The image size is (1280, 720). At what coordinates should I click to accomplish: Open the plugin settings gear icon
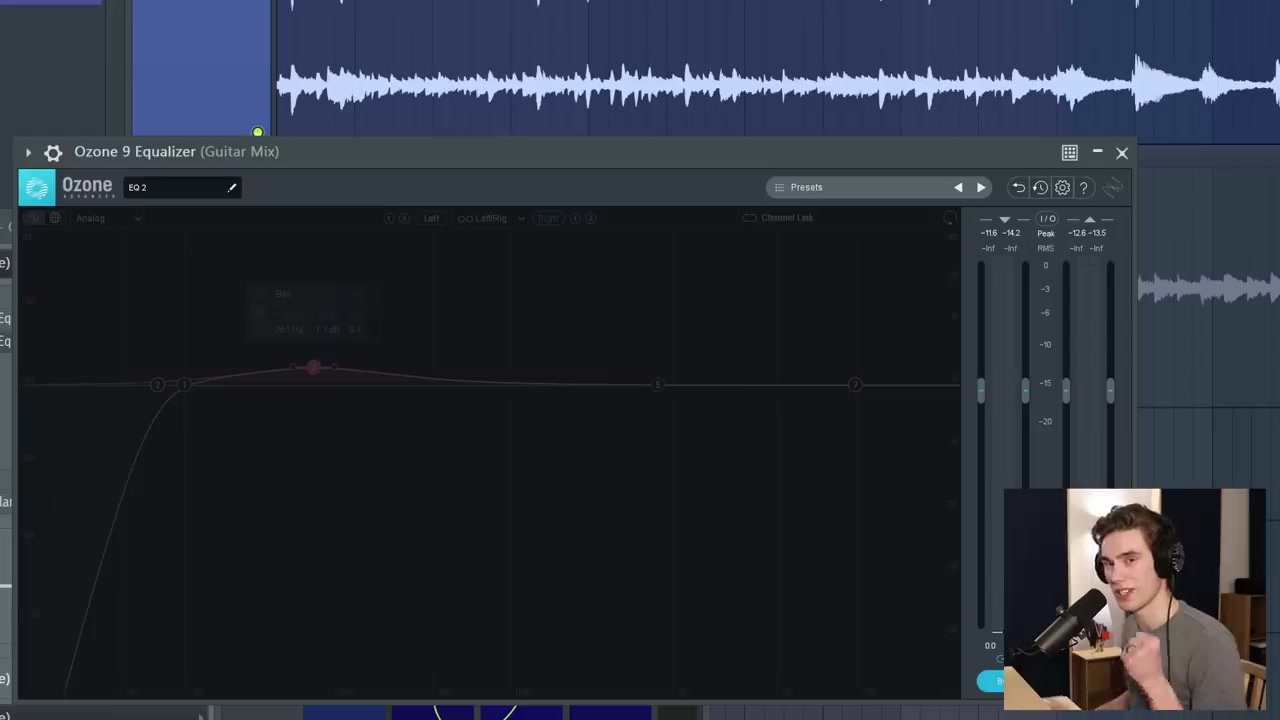pos(1062,187)
